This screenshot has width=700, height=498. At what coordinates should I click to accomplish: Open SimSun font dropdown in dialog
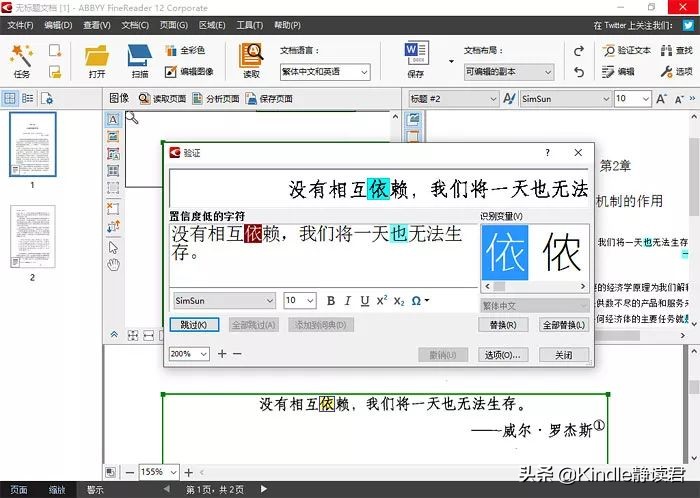[x=224, y=301]
